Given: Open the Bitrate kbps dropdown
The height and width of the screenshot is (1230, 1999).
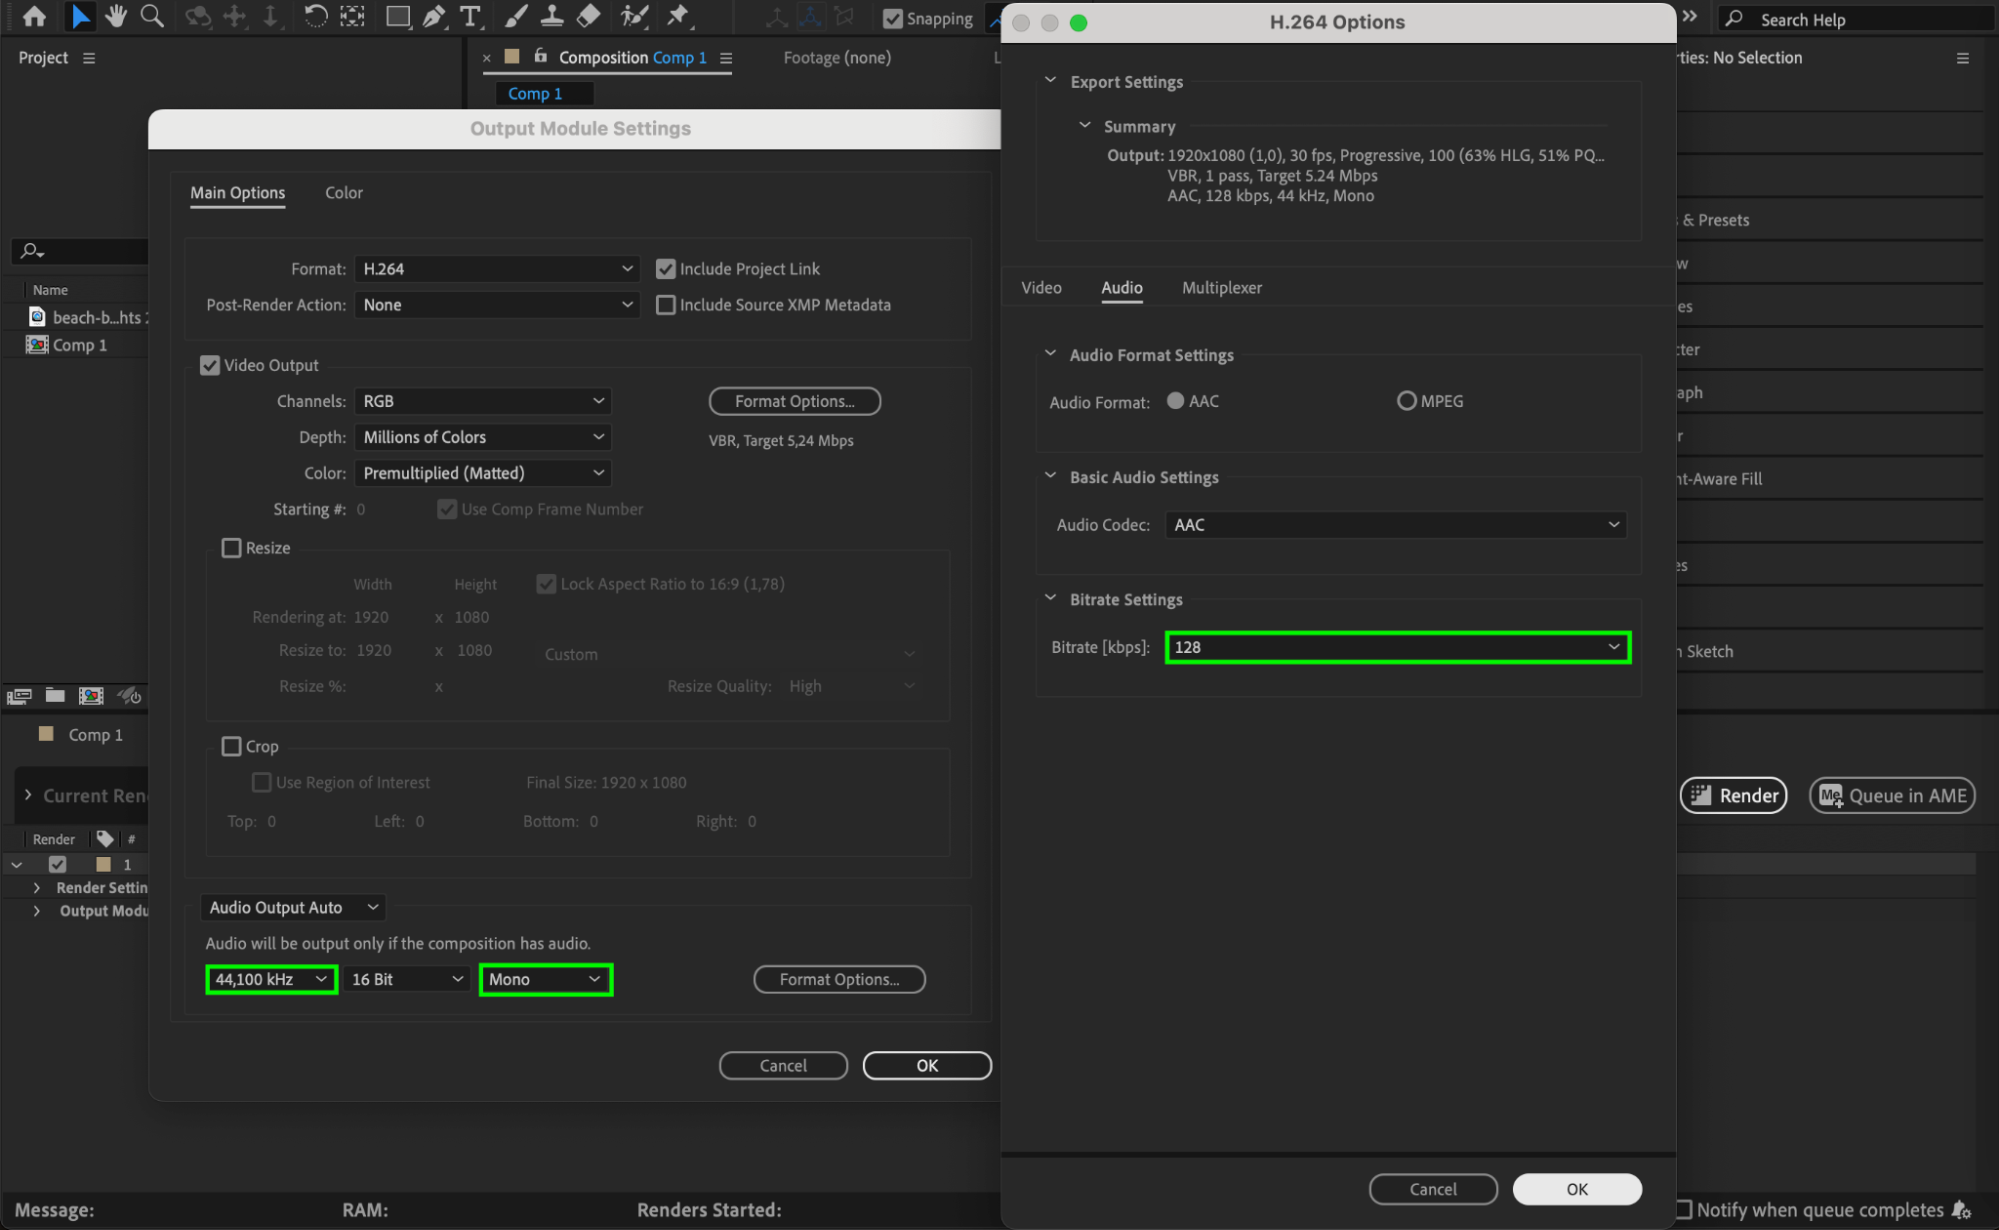Looking at the screenshot, I should (x=1398, y=647).
